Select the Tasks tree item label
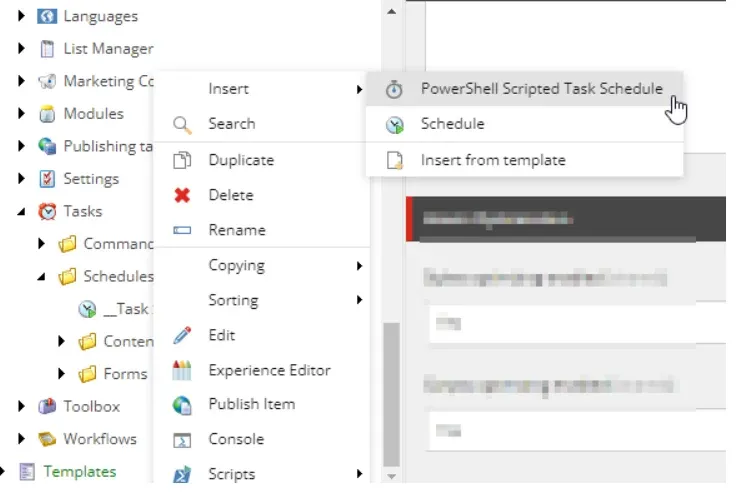 tap(83, 211)
